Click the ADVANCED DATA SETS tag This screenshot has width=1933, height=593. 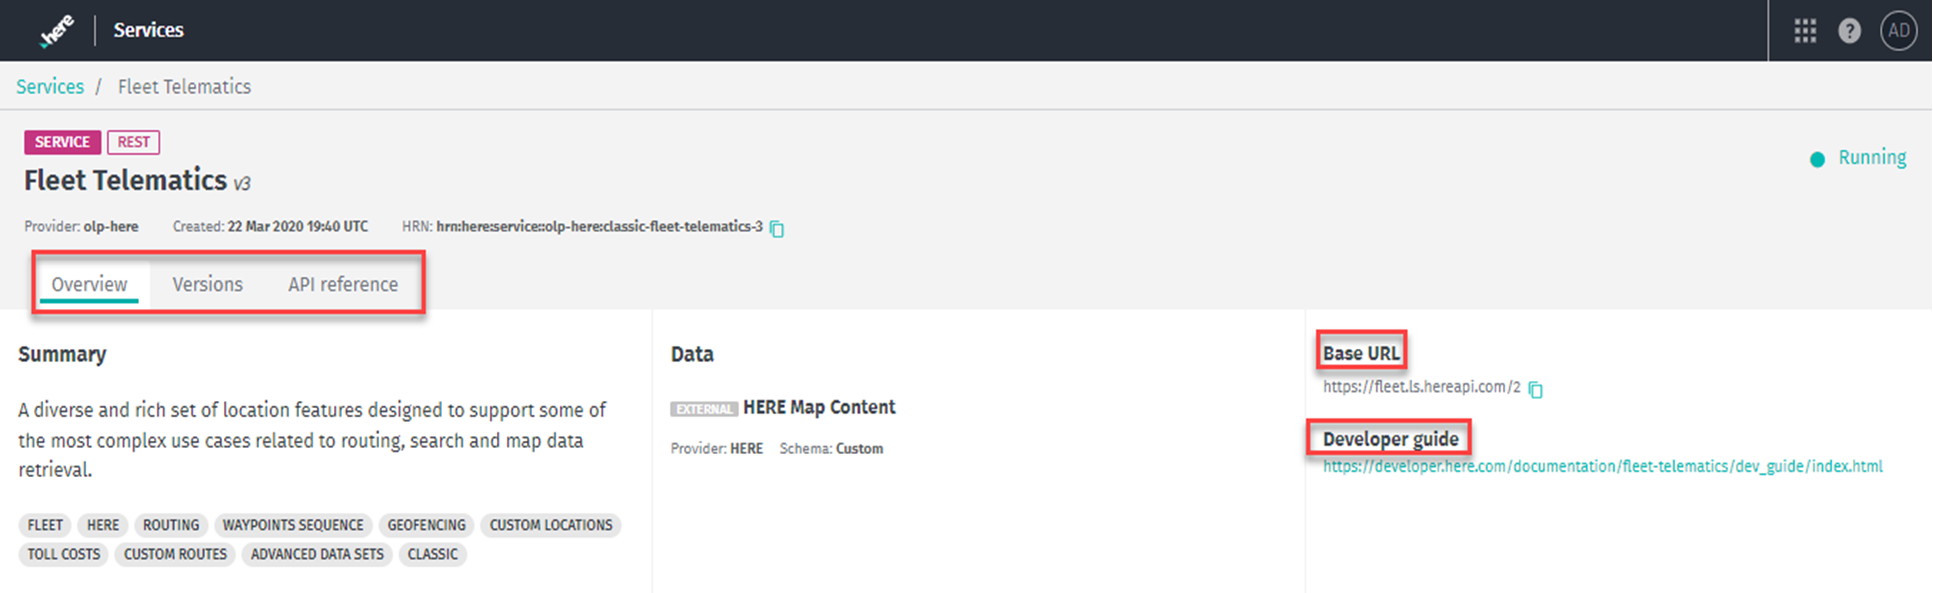tap(317, 554)
